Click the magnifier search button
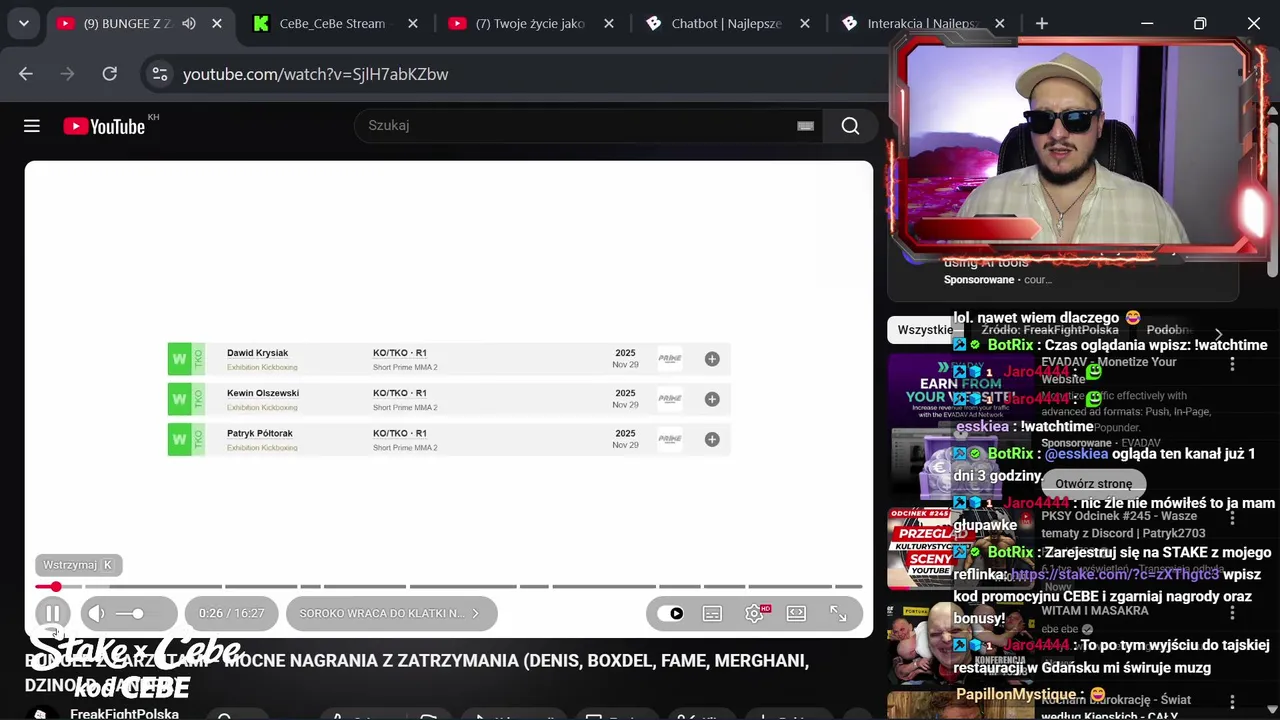 [850, 126]
